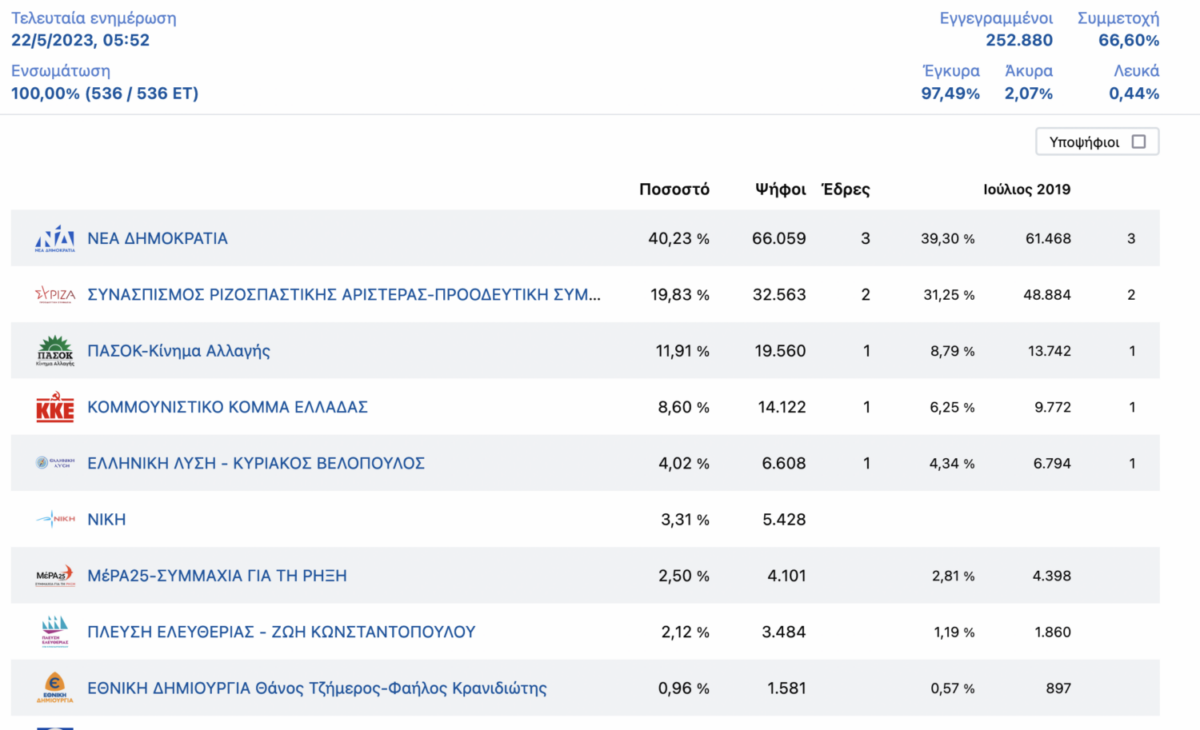The height and width of the screenshot is (730, 1200).
Task: Open ΜέΡΑ25-ΣΥΜΜΑΧΙΑ ΓΙΑ ΤΗ ΡΗΞΗ link
Action: [x=218, y=576]
